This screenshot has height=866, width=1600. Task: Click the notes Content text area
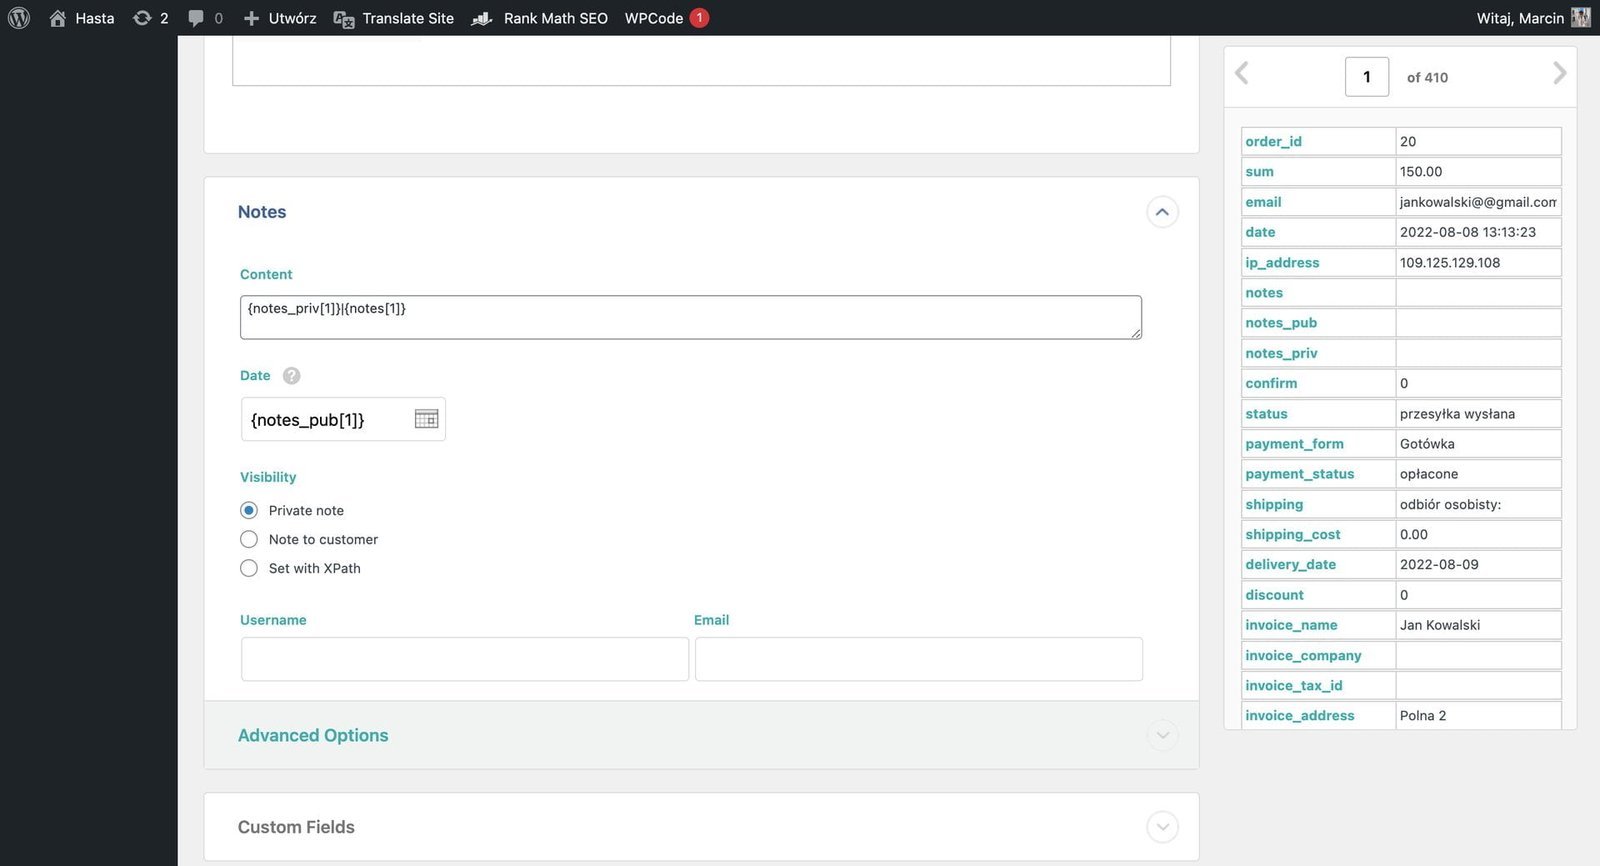click(690, 317)
